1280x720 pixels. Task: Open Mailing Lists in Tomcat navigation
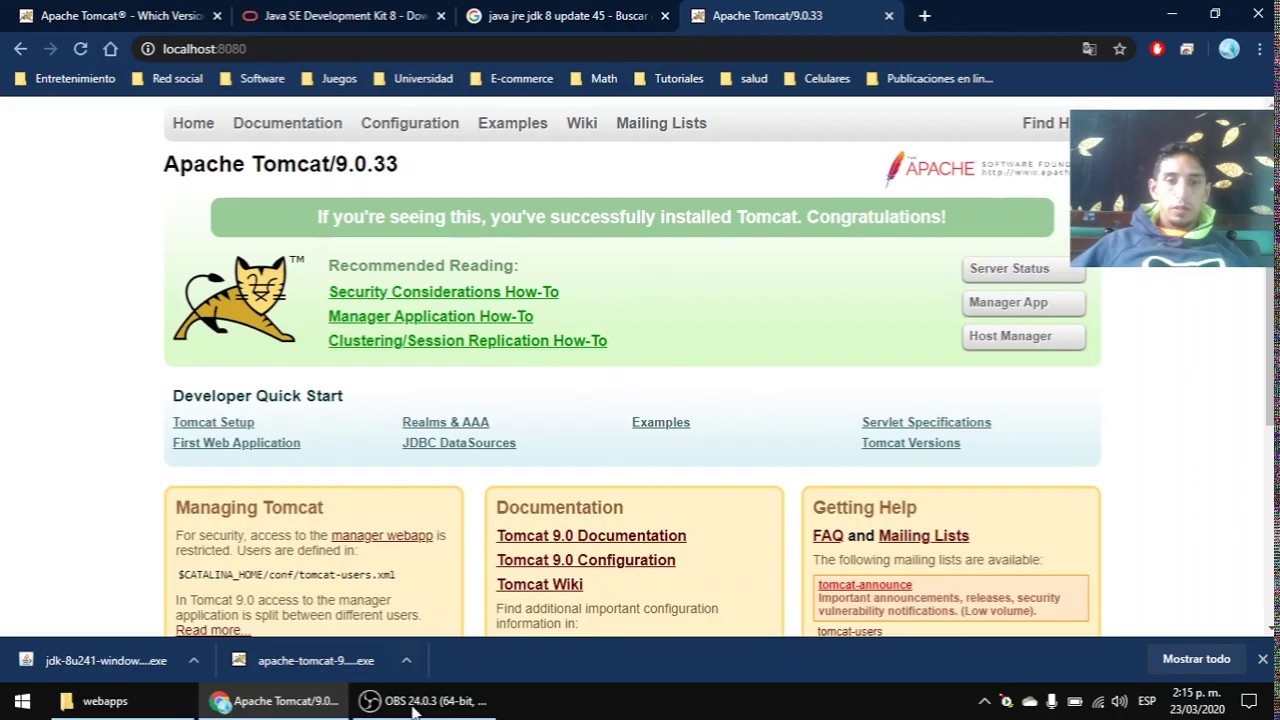pos(661,123)
